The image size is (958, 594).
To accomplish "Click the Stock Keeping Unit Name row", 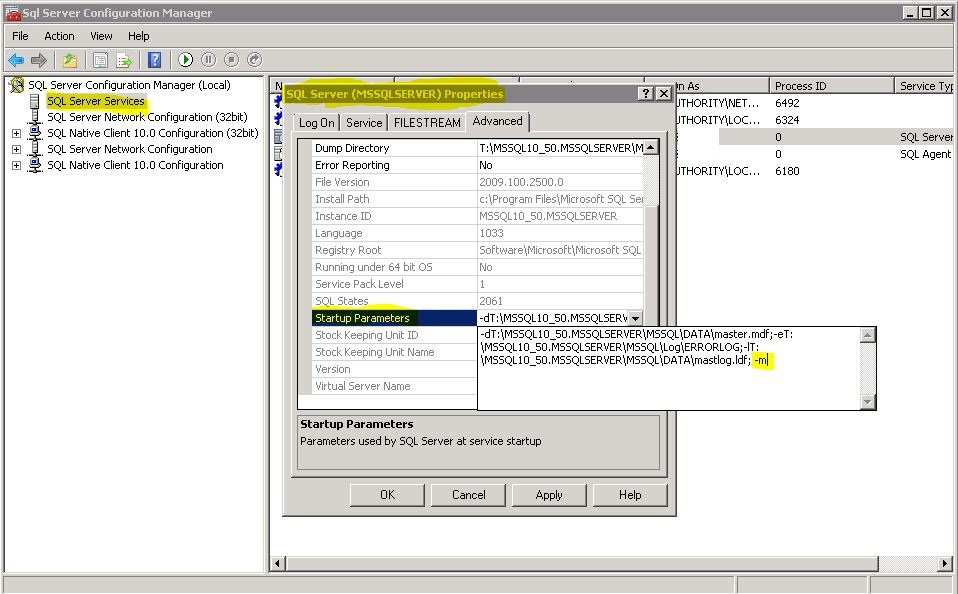I will coord(394,352).
